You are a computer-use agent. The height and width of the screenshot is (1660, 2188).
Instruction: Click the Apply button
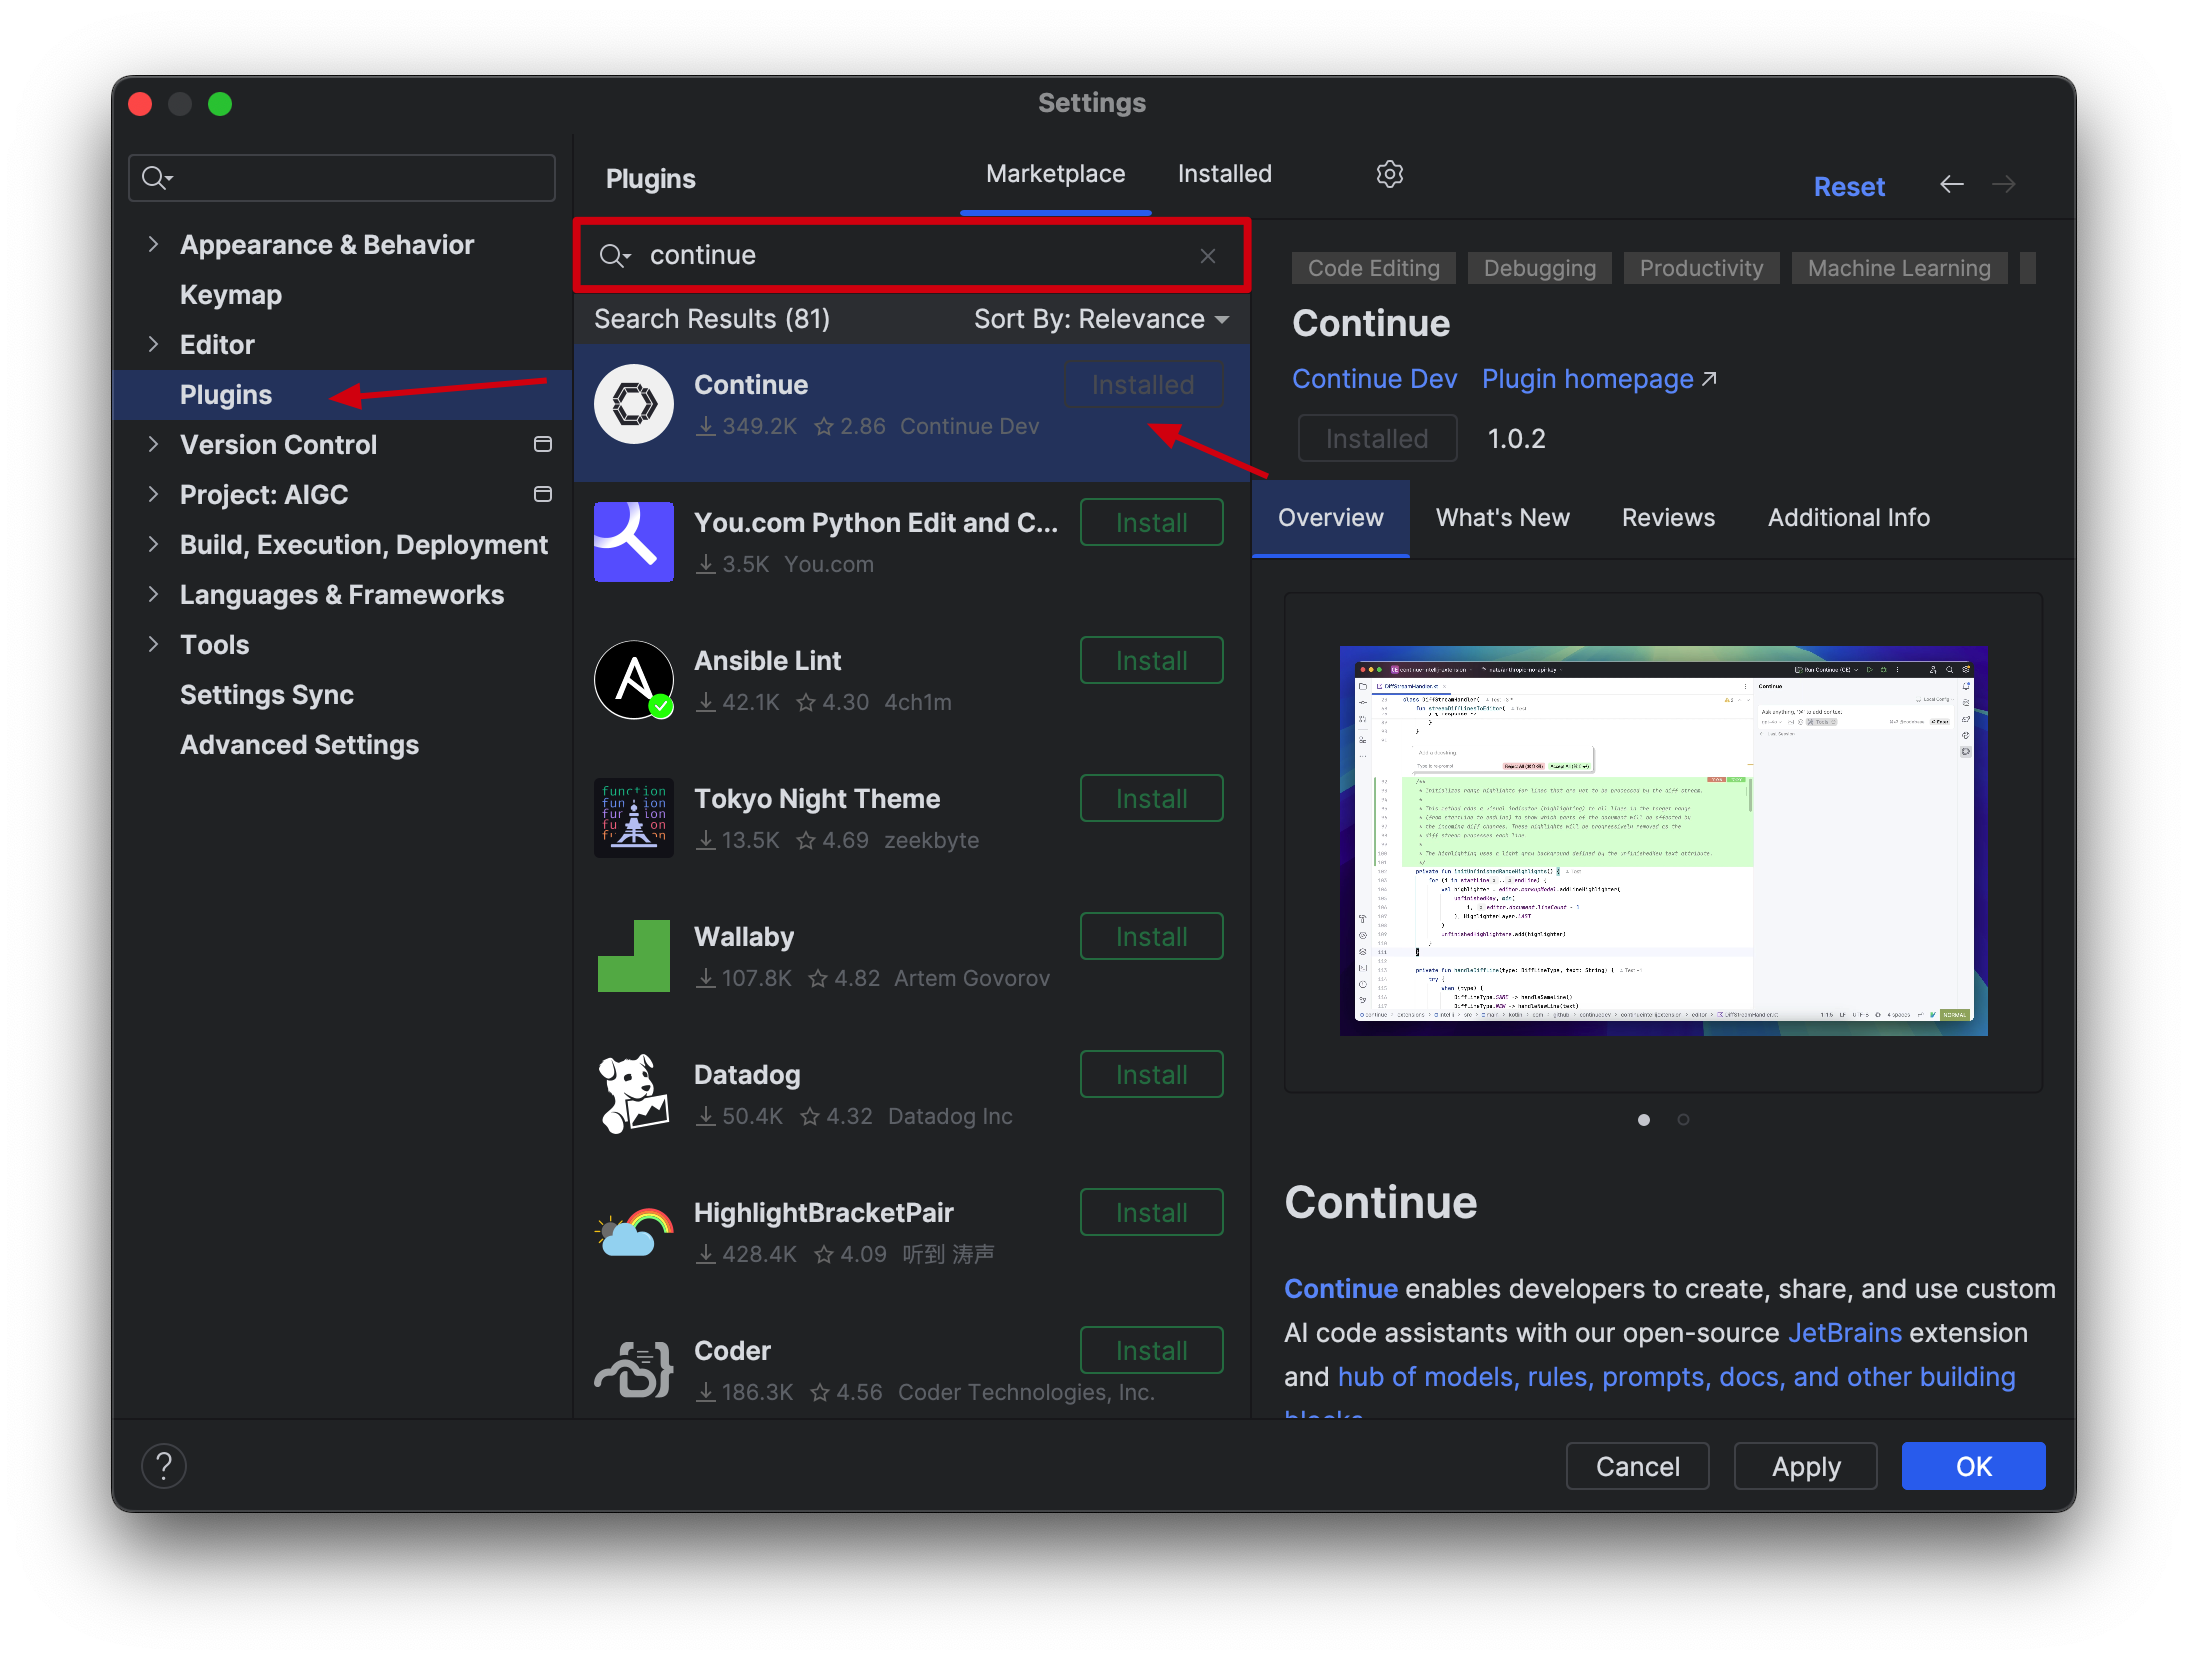tap(1805, 1466)
